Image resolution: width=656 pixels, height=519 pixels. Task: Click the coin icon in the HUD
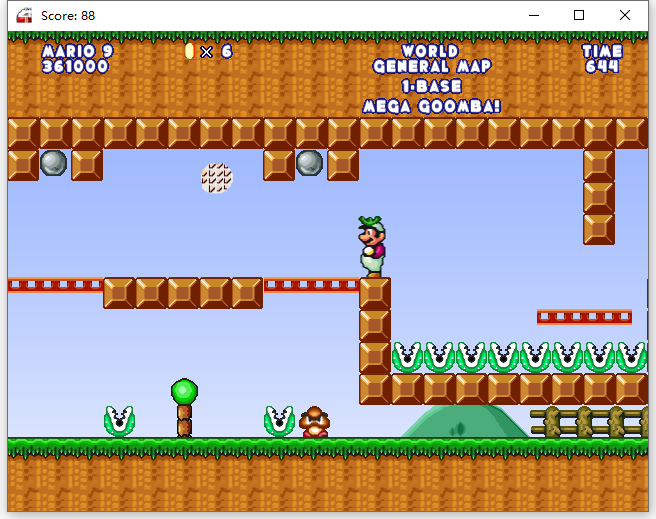coord(190,51)
